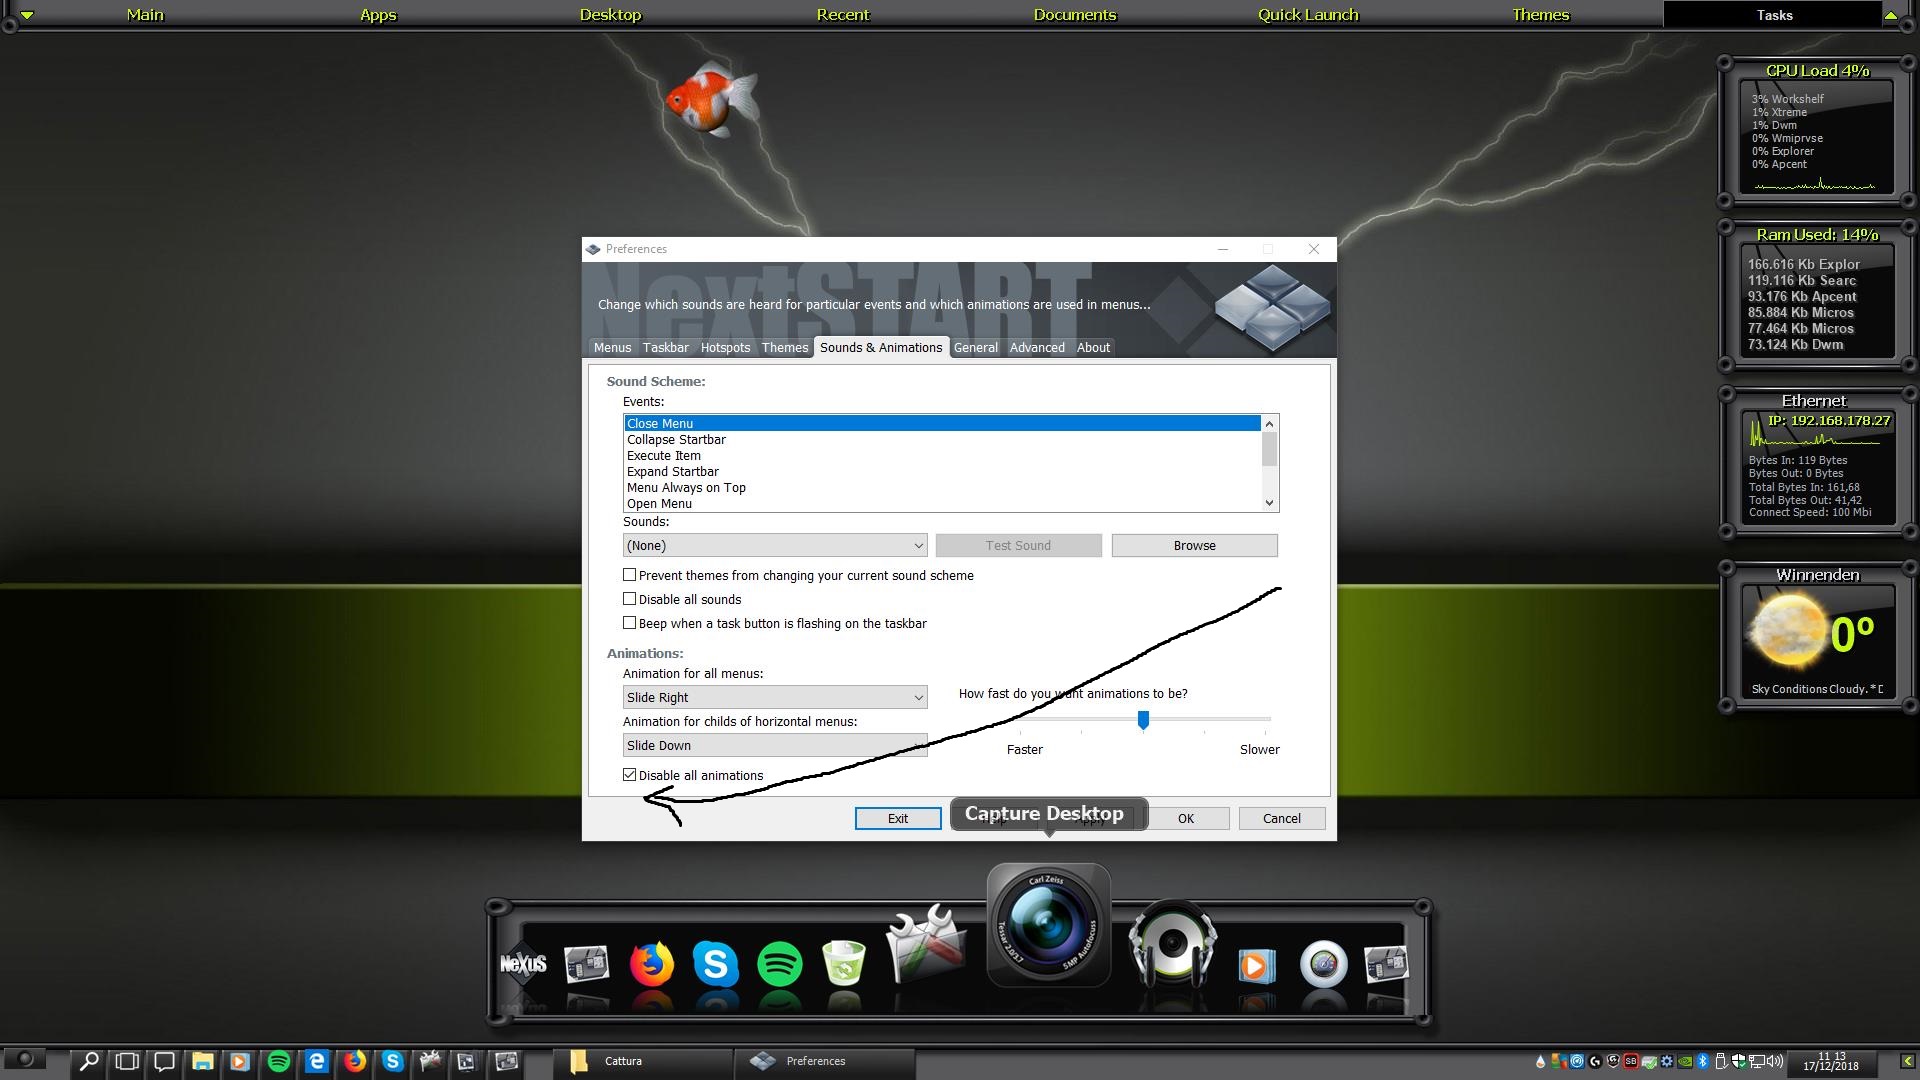Click the animation speed slider handle

click(x=1143, y=719)
